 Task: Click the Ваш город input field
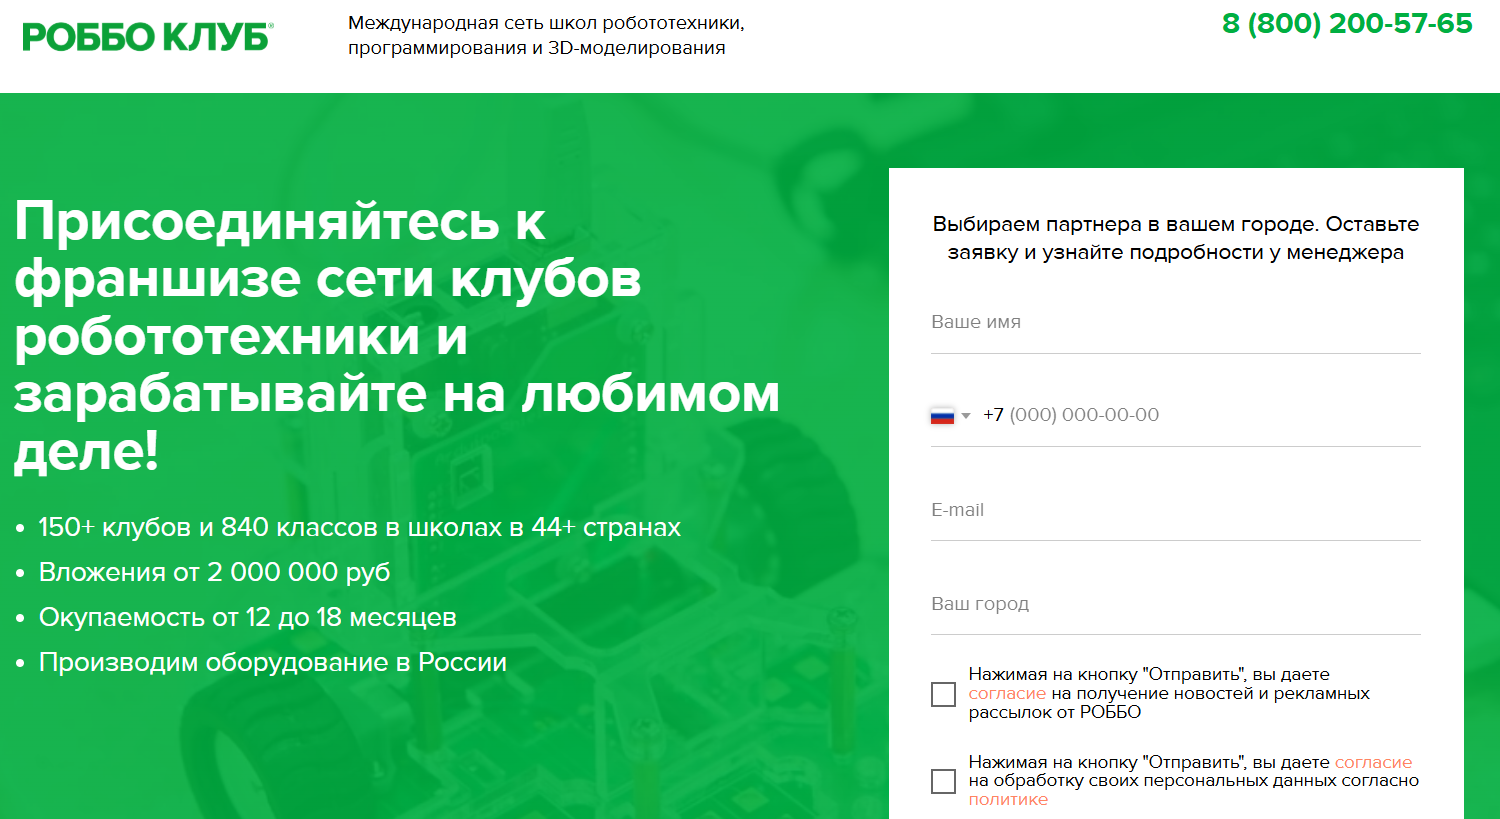click(x=1175, y=604)
